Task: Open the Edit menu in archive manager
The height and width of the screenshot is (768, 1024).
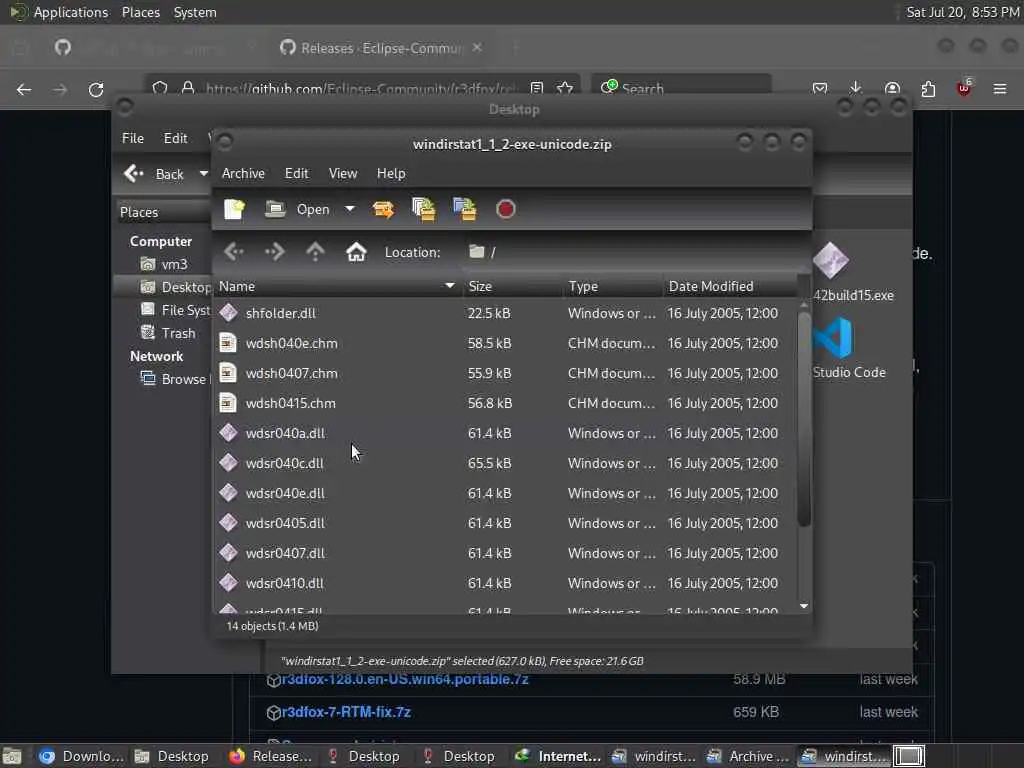Action: pyautogui.click(x=296, y=173)
